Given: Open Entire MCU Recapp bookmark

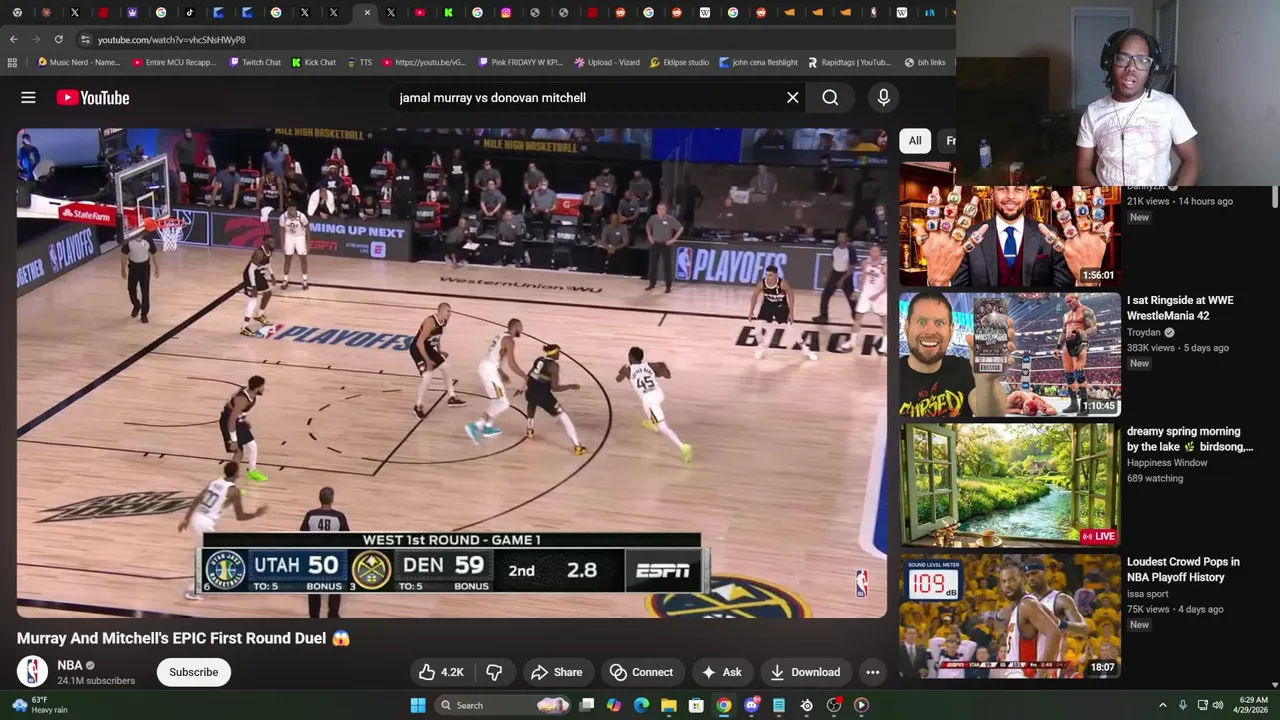Looking at the screenshot, I should 174,62.
